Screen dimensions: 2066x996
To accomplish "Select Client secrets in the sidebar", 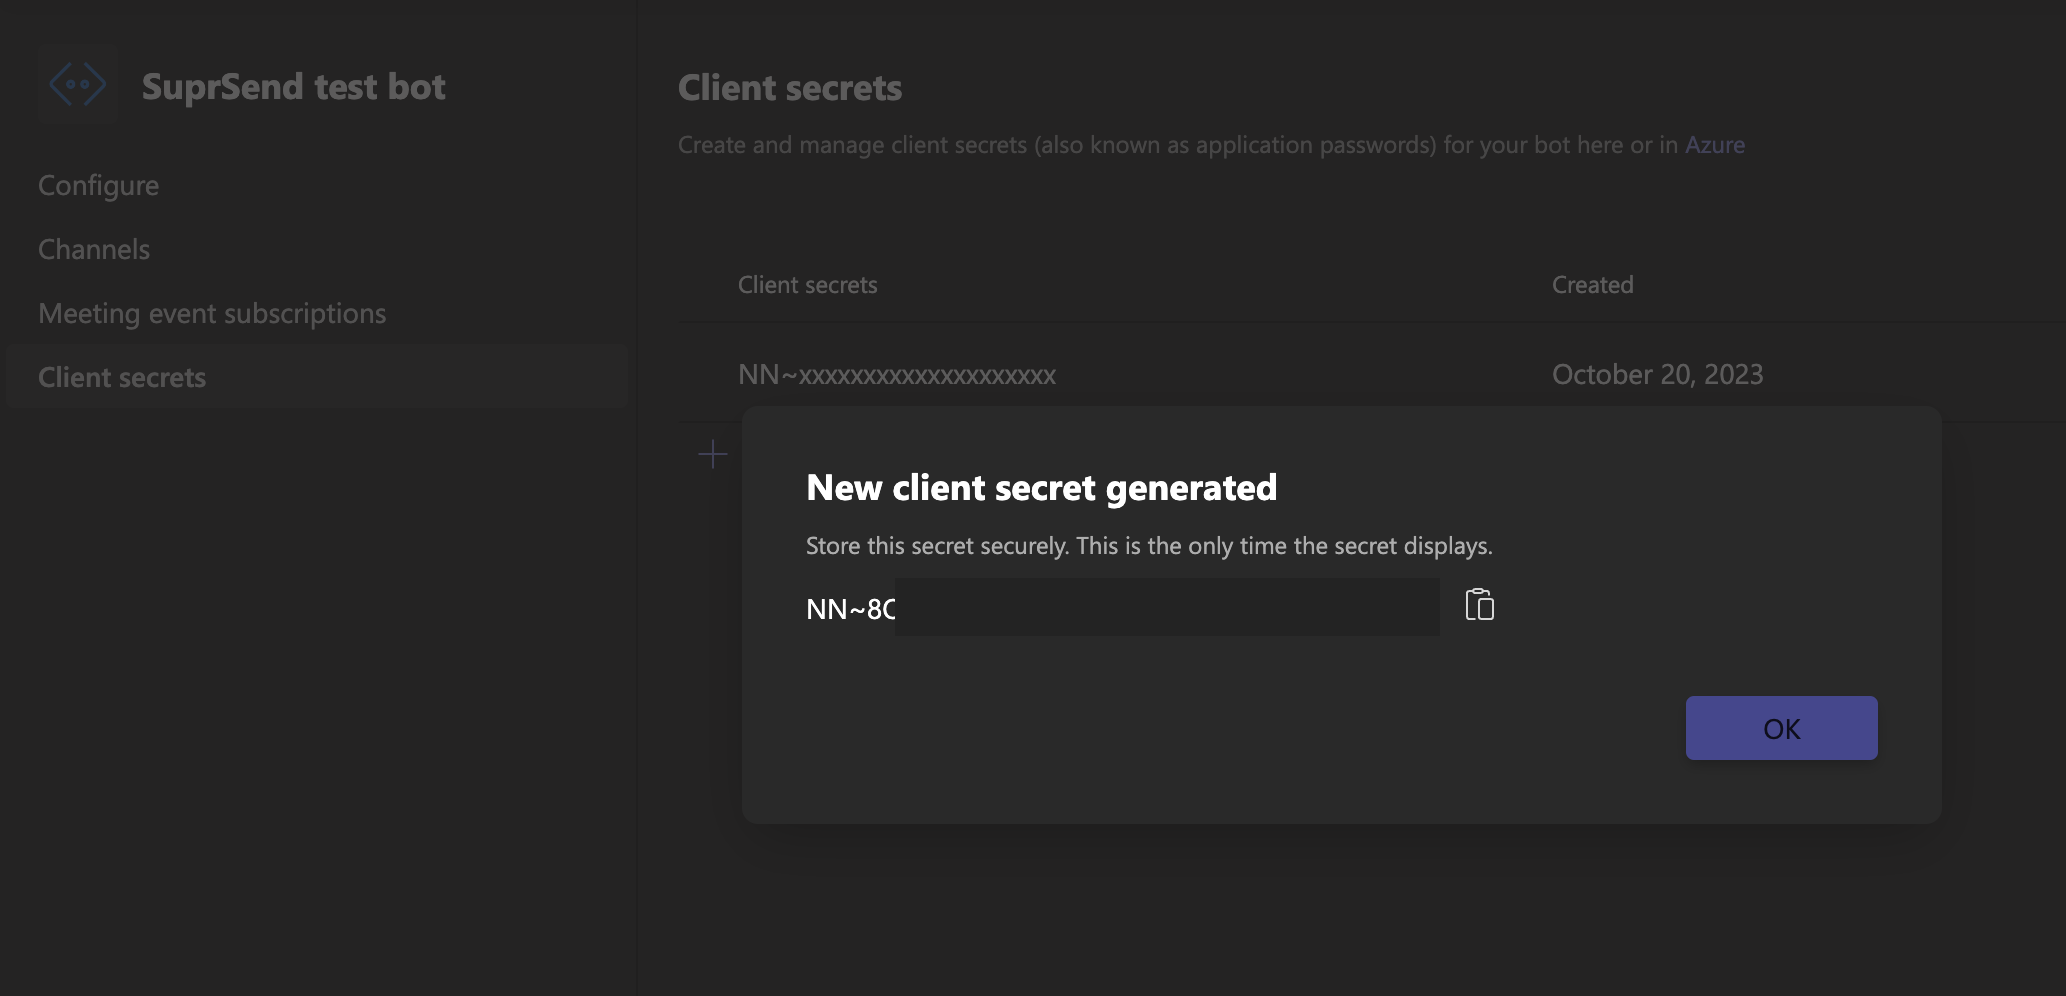I will 316,377.
